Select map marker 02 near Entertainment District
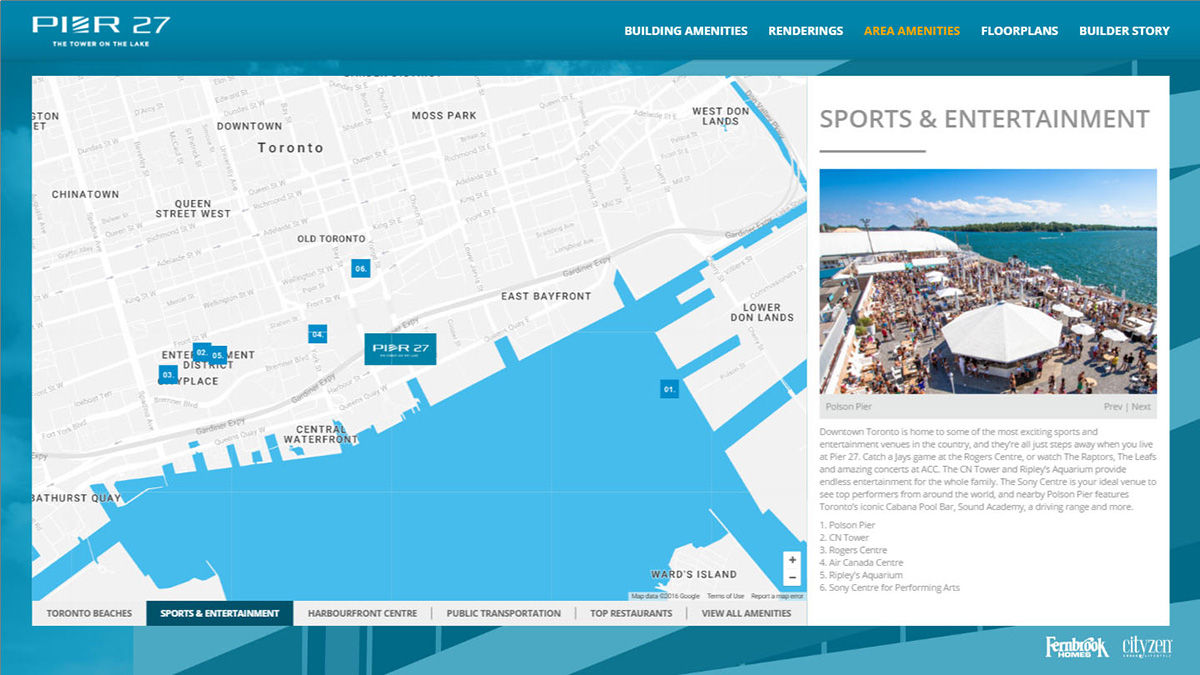This screenshot has width=1200, height=675. 202,353
